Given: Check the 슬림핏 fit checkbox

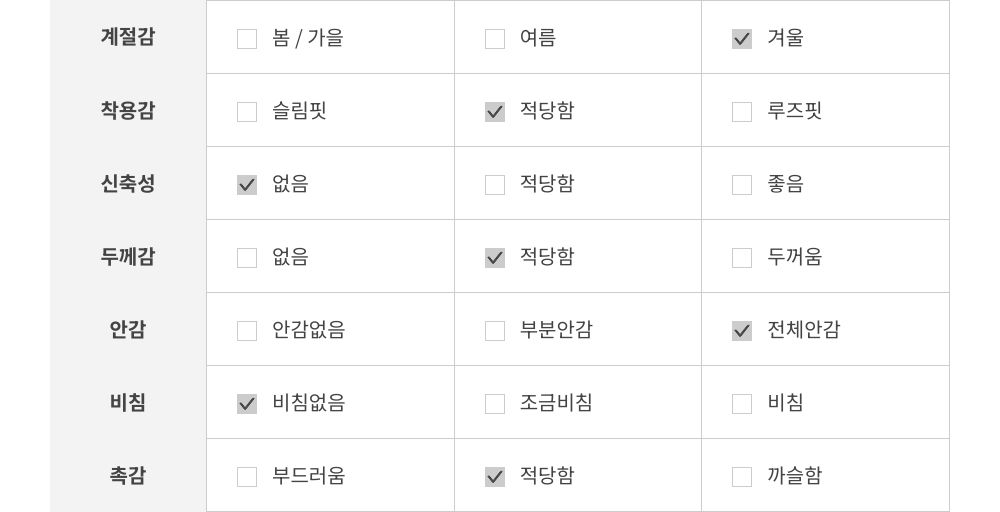Looking at the screenshot, I should pyautogui.click(x=247, y=112).
